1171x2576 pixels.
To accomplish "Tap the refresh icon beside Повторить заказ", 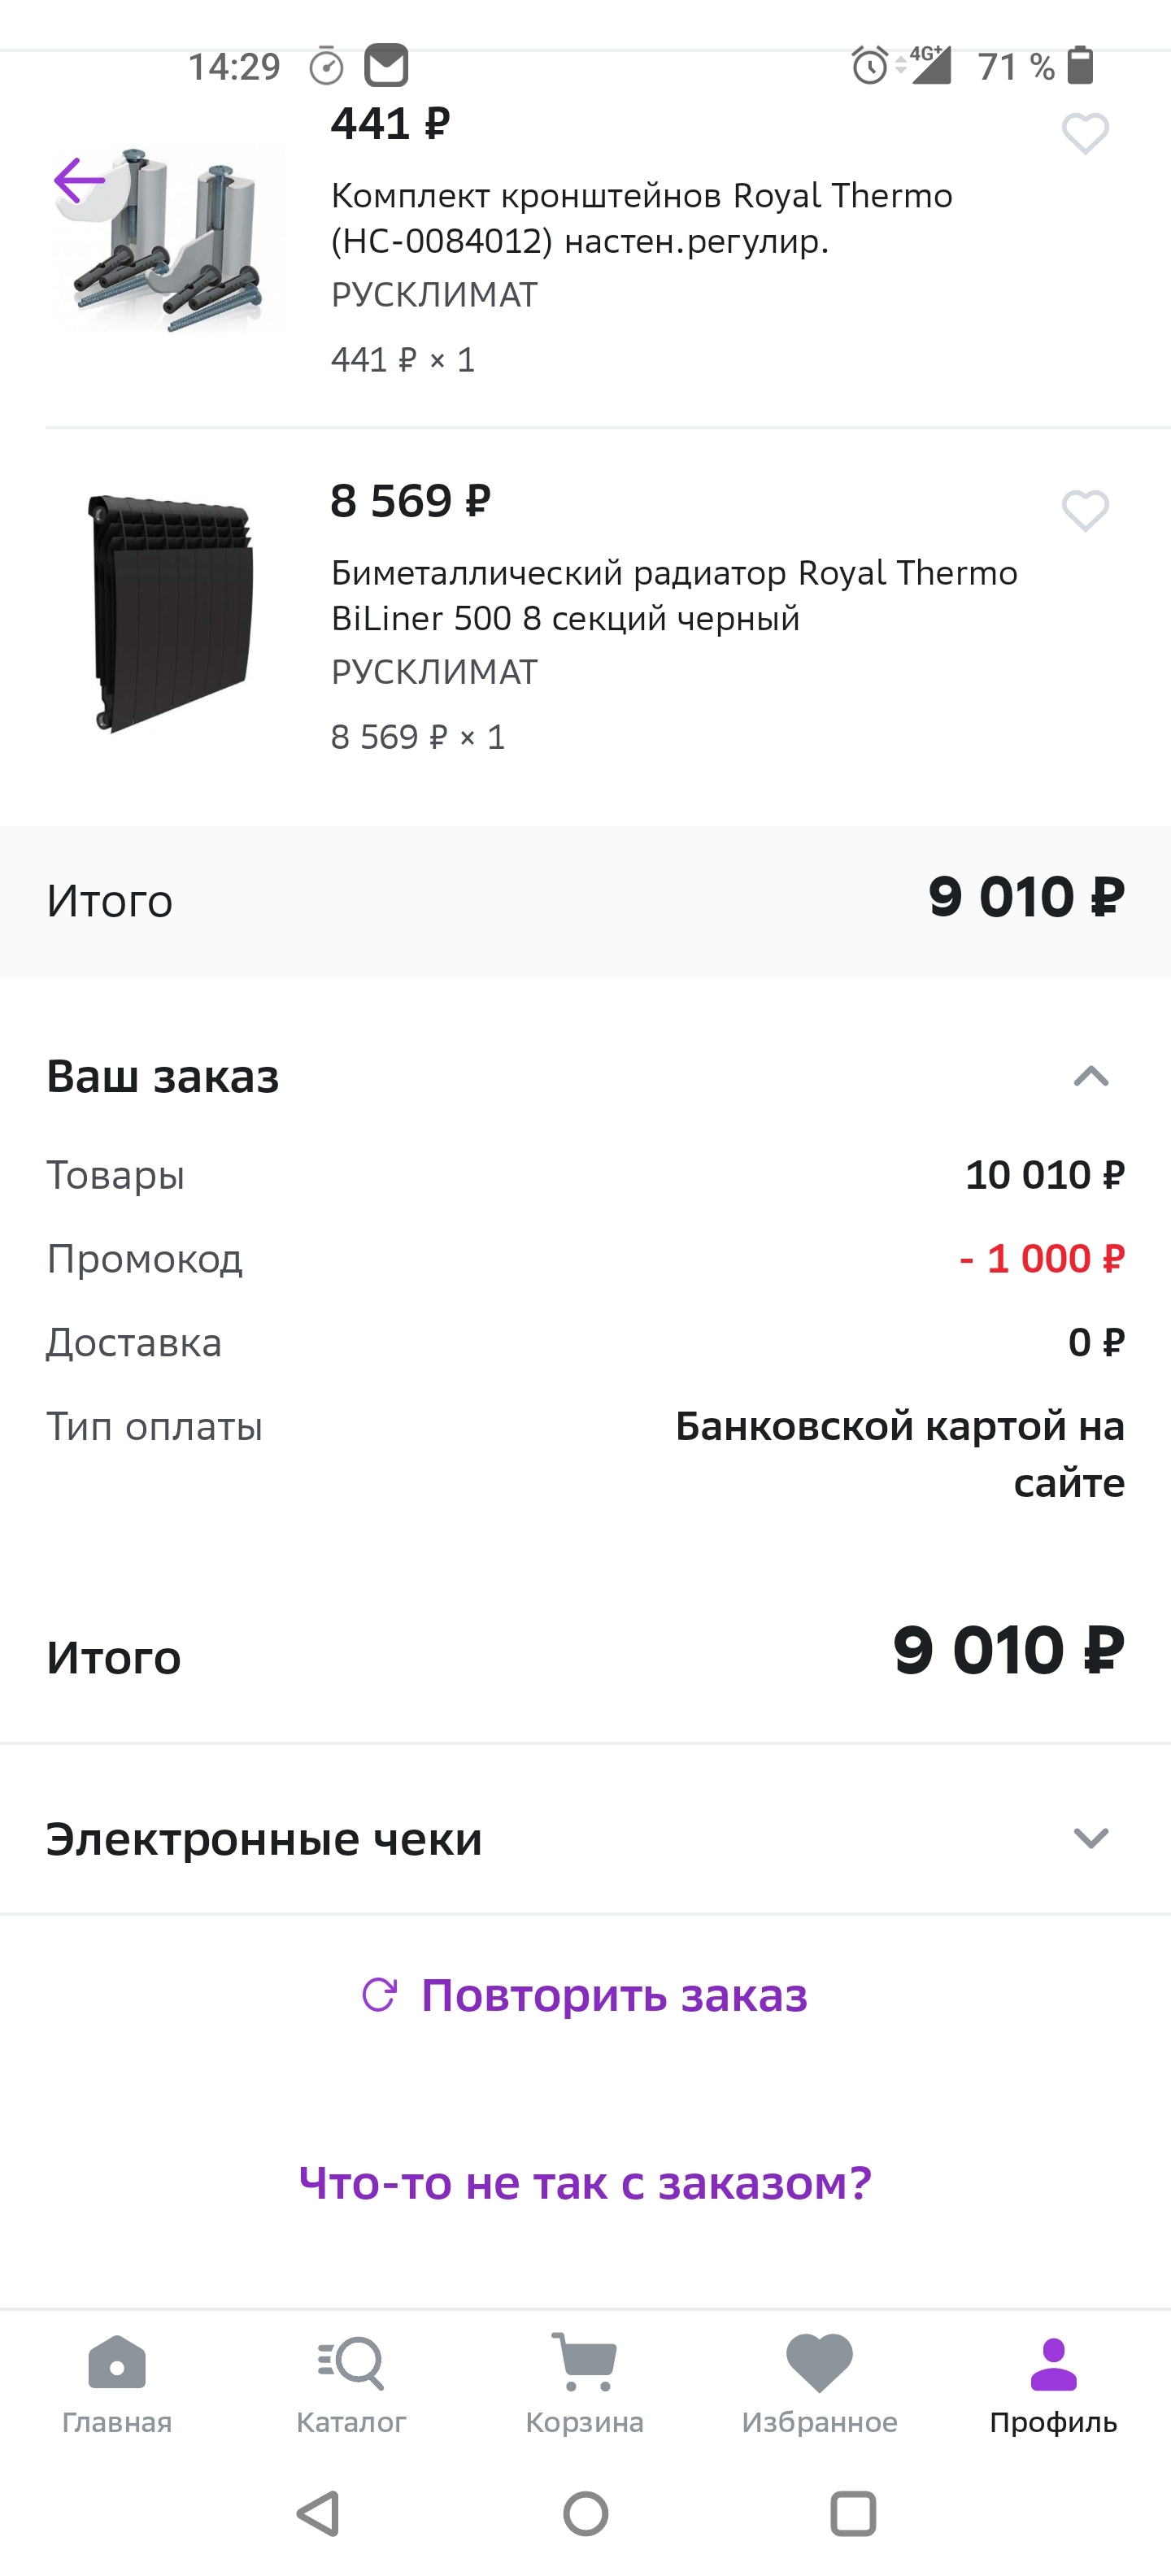I will coord(379,1995).
